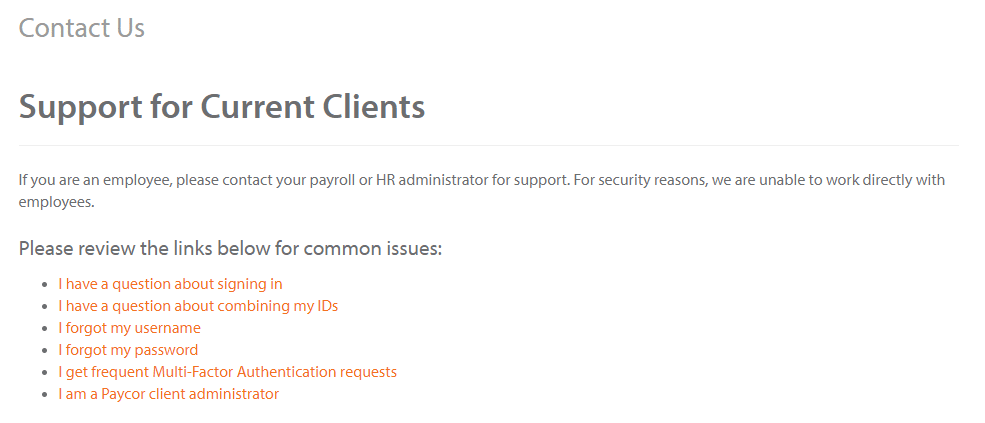Click bullet point beside signing in link
Viewport: 985px width, 423px height.
pos(45,285)
